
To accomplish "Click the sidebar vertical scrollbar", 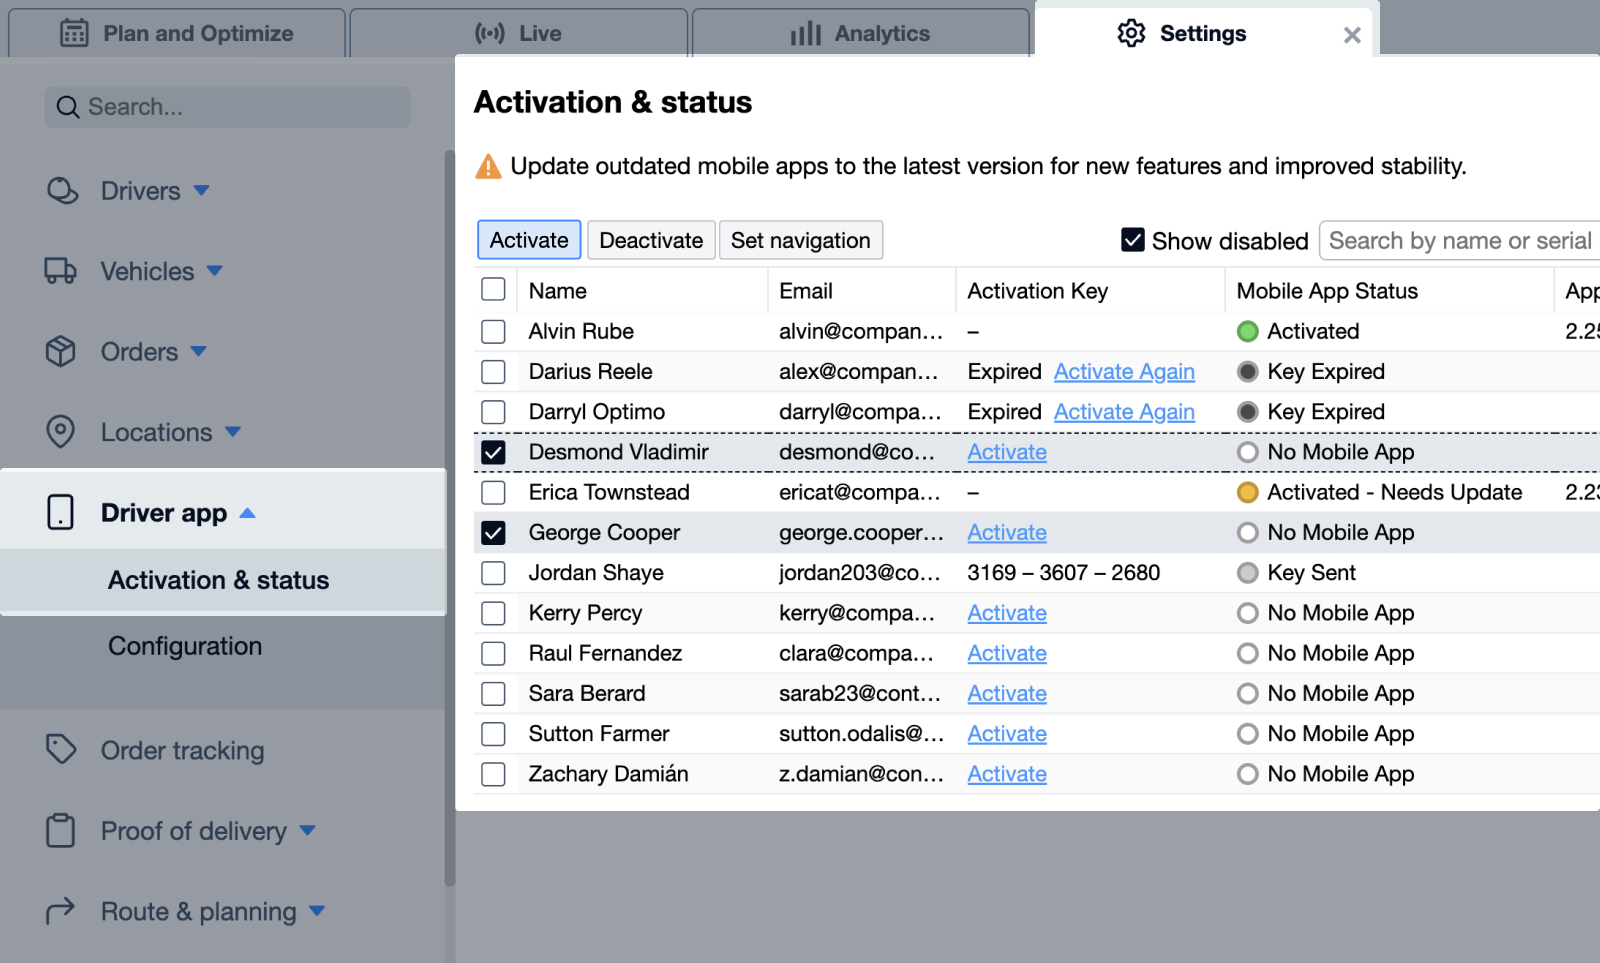I will pyautogui.click(x=450, y=518).
